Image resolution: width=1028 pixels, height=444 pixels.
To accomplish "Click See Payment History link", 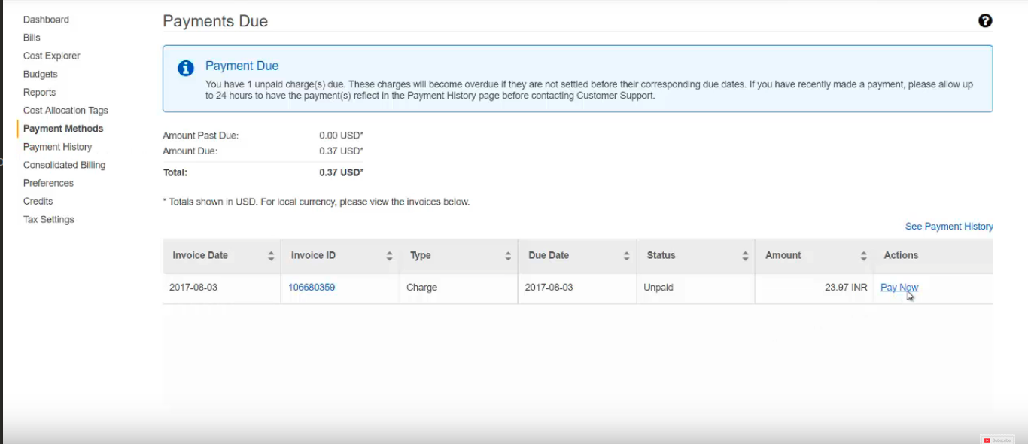I will [948, 227].
